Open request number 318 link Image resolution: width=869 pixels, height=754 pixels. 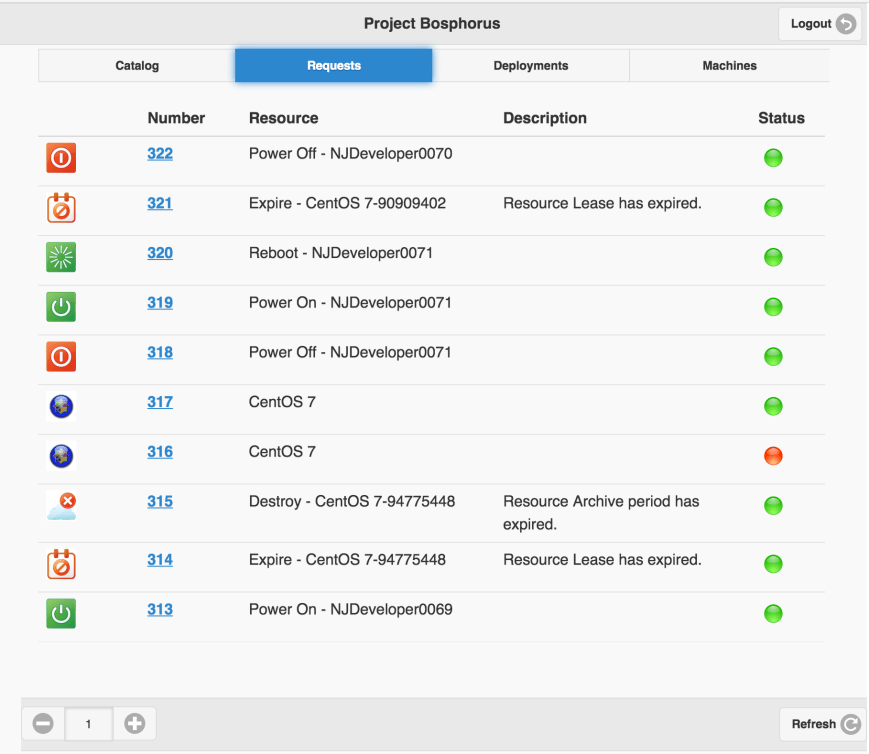click(160, 352)
